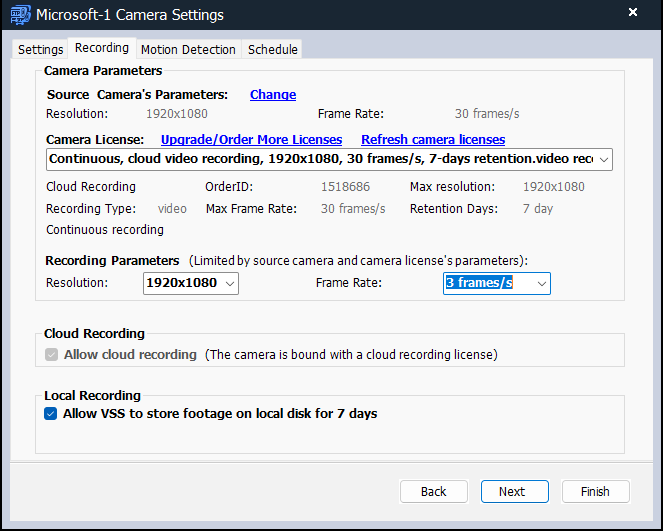
Task: Click Refresh camera licenses link
Action: tap(432, 140)
